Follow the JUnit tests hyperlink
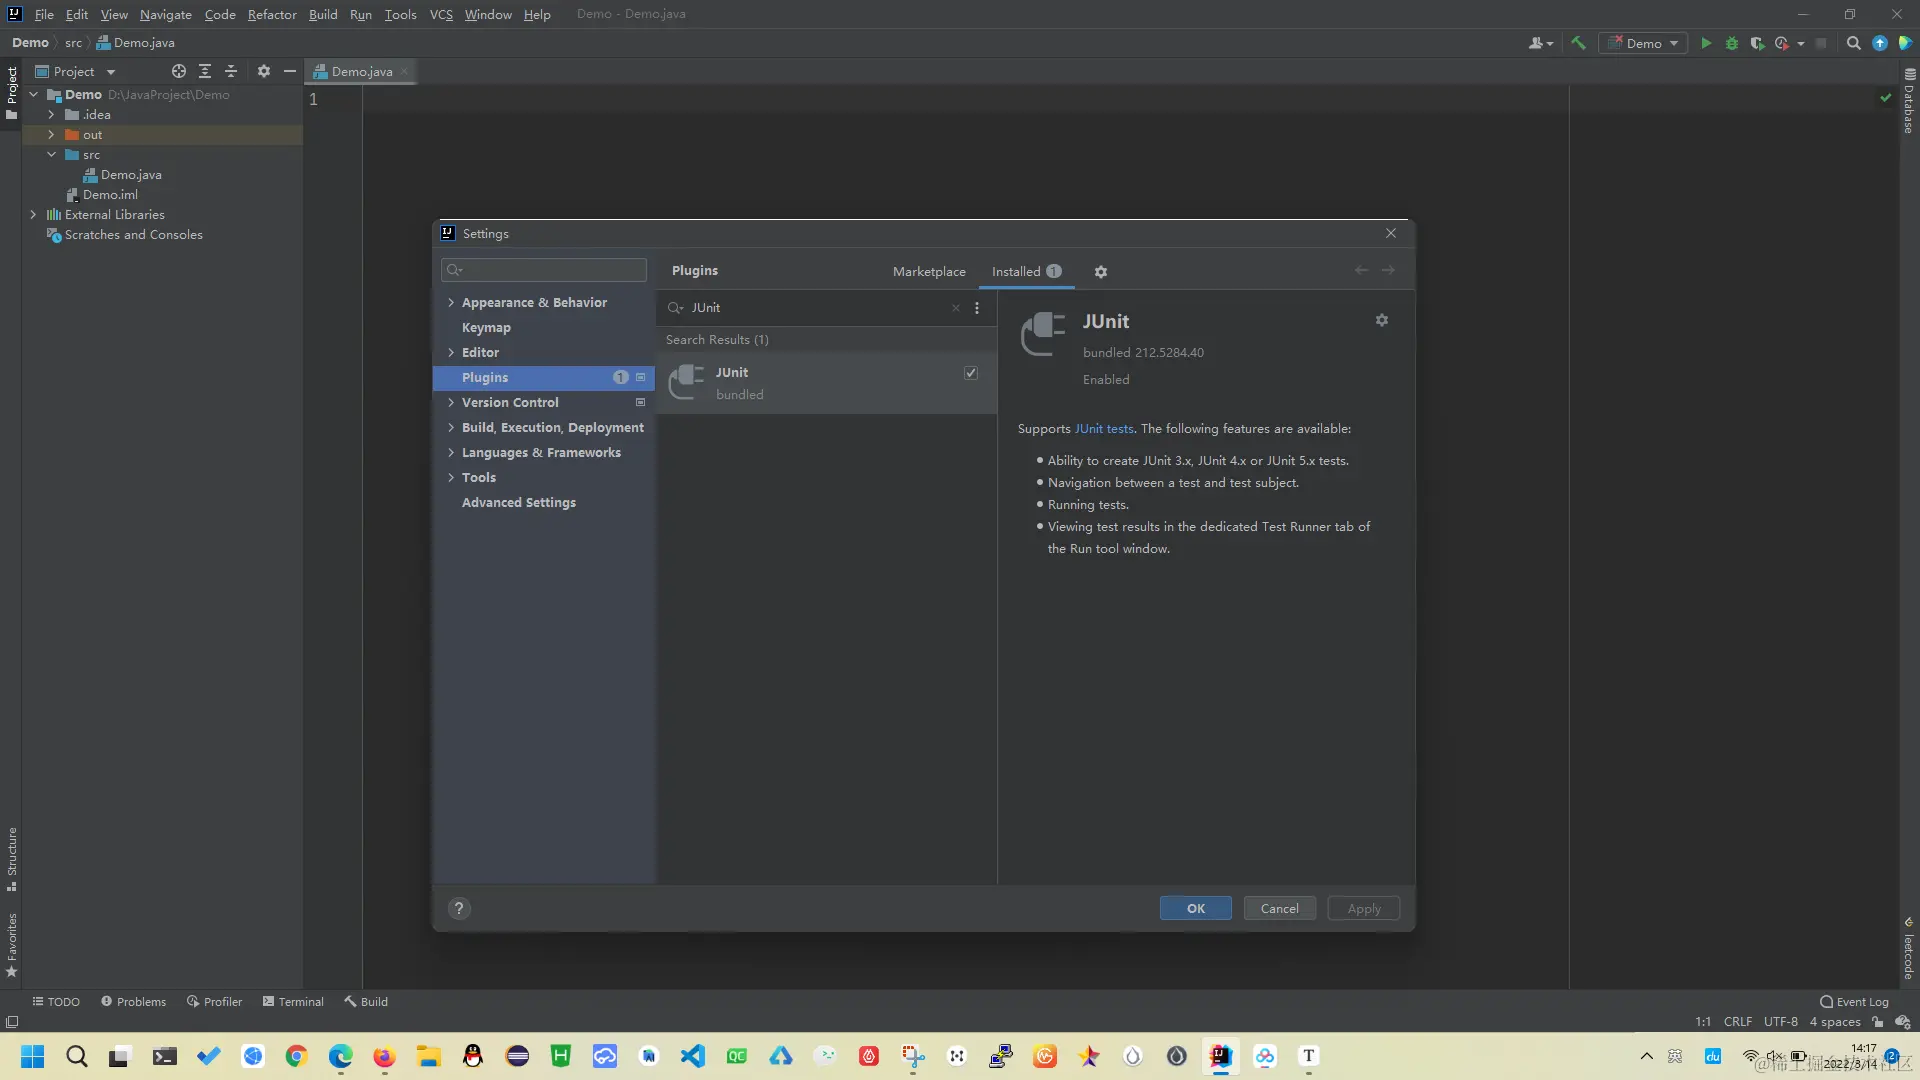The width and height of the screenshot is (1920, 1080). pyautogui.click(x=1104, y=429)
